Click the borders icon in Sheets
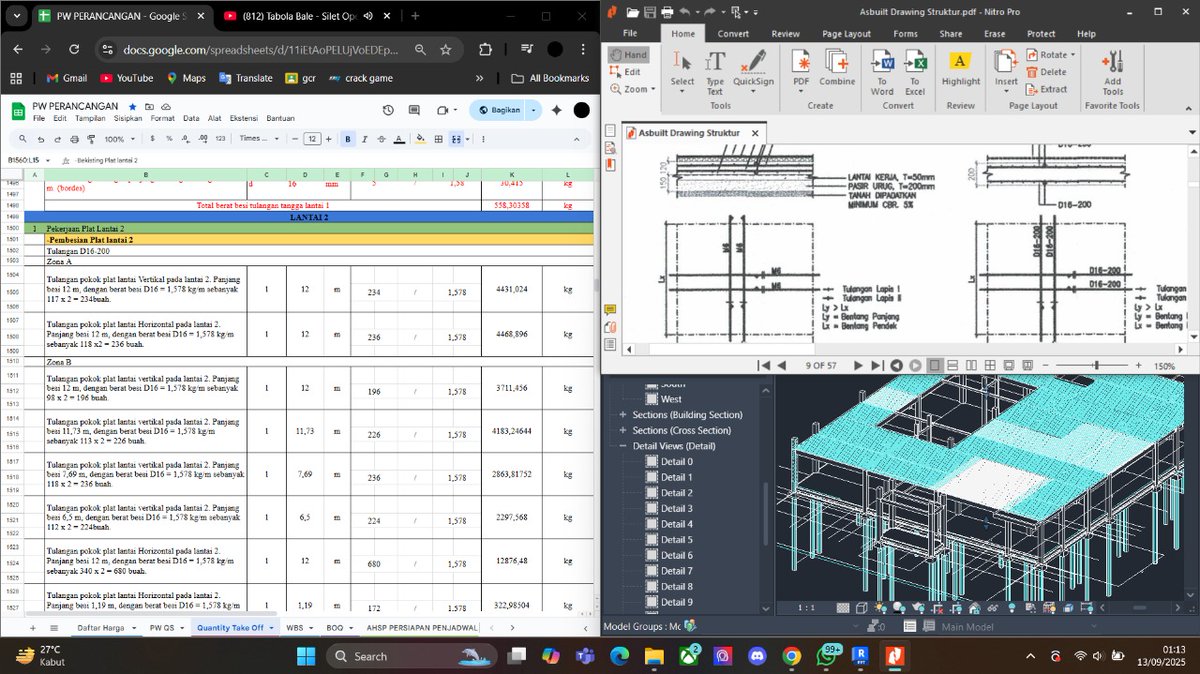1200x674 pixels. (439, 139)
